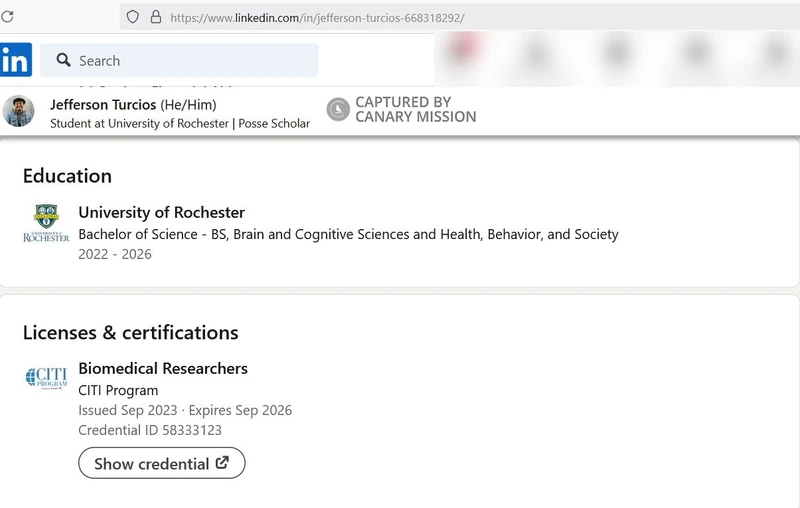800x508 pixels.
Task: Open the University of Rochester education link
Action: click(x=162, y=212)
